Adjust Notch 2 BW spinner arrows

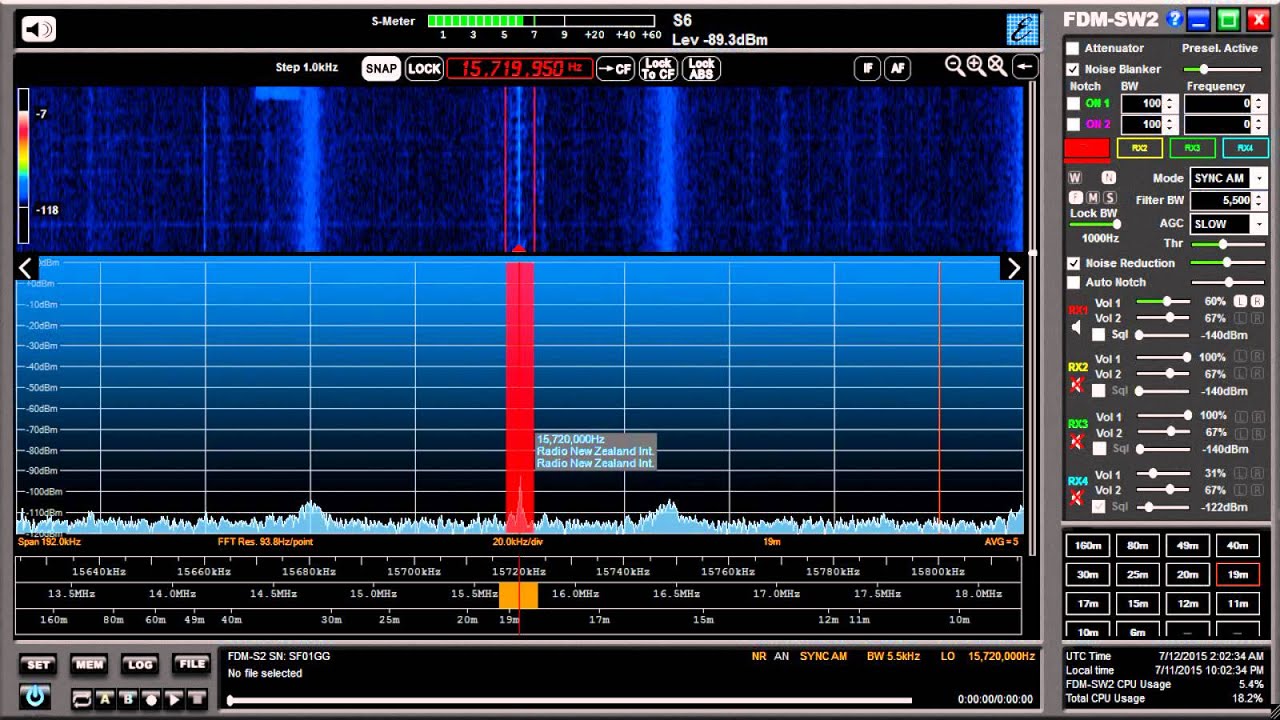[1169, 124]
